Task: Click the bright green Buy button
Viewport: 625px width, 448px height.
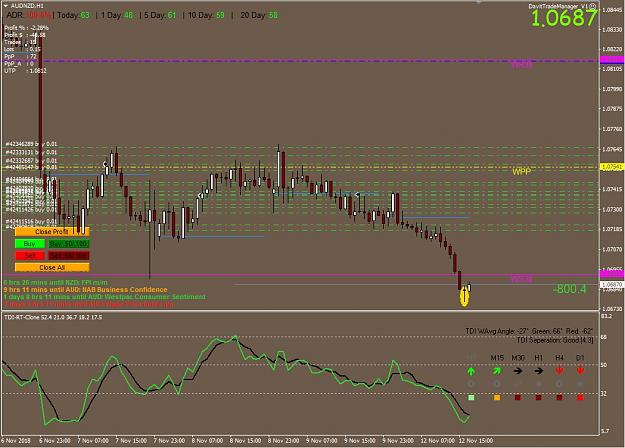Action: (x=29, y=244)
